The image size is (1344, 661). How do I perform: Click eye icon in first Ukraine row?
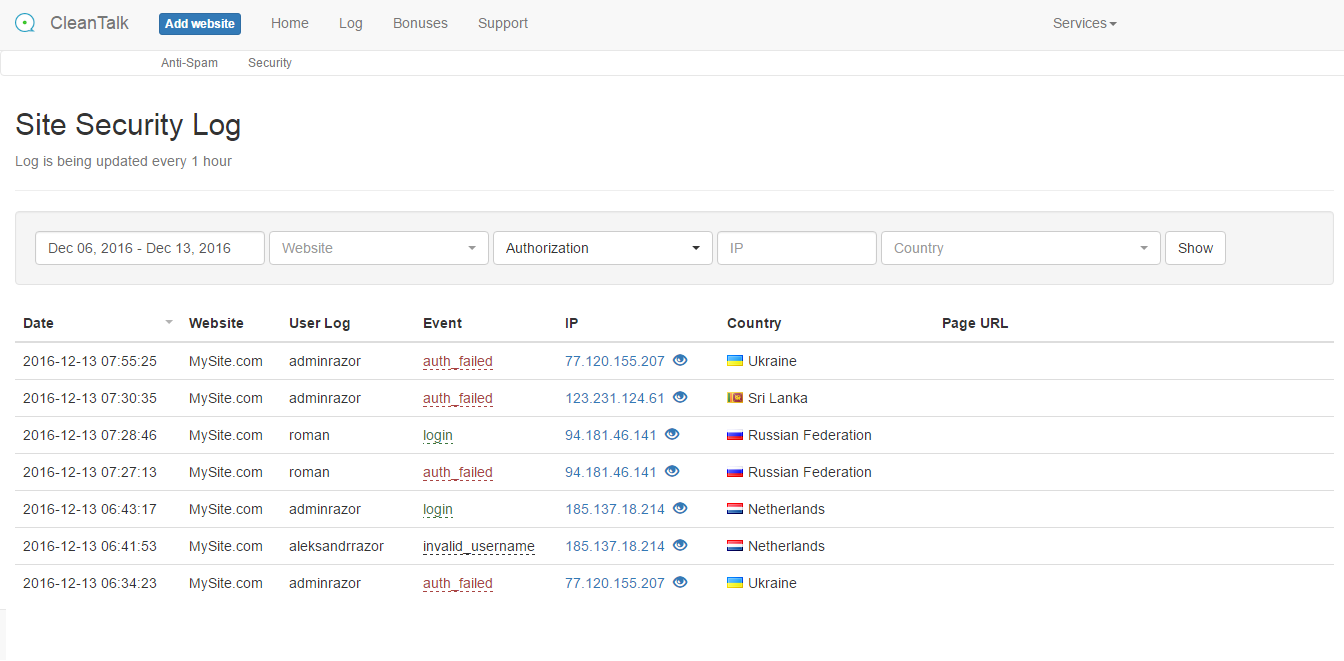tap(680, 360)
